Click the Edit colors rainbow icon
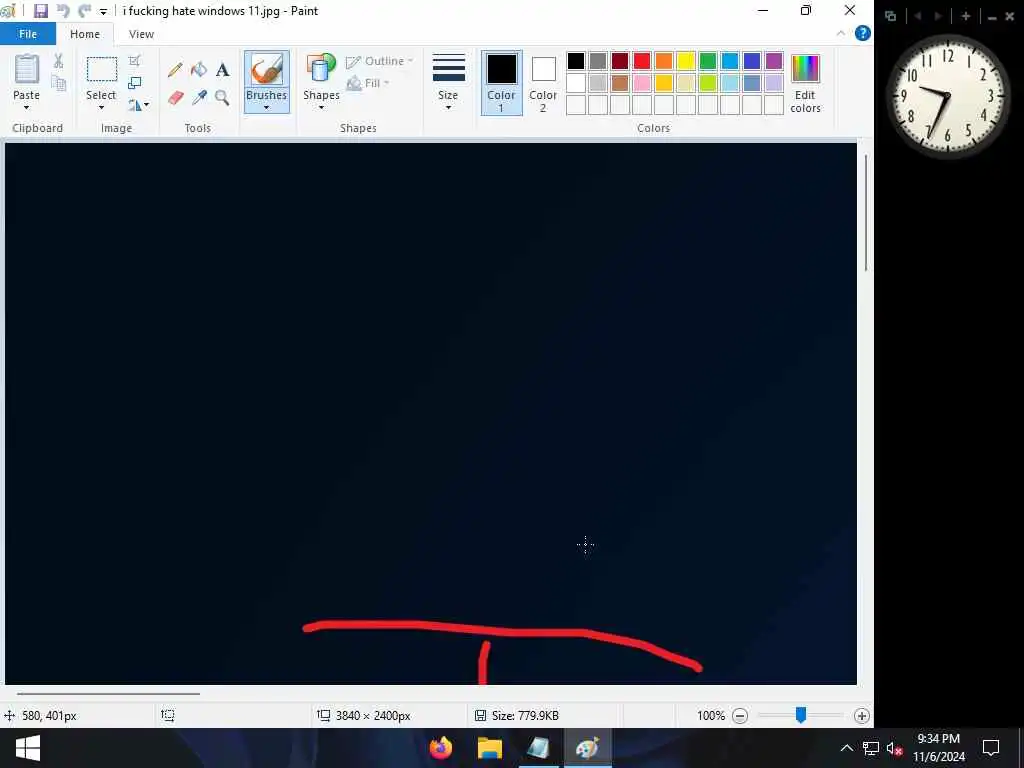The width and height of the screenshot is (1024, 768). [805, 69]
